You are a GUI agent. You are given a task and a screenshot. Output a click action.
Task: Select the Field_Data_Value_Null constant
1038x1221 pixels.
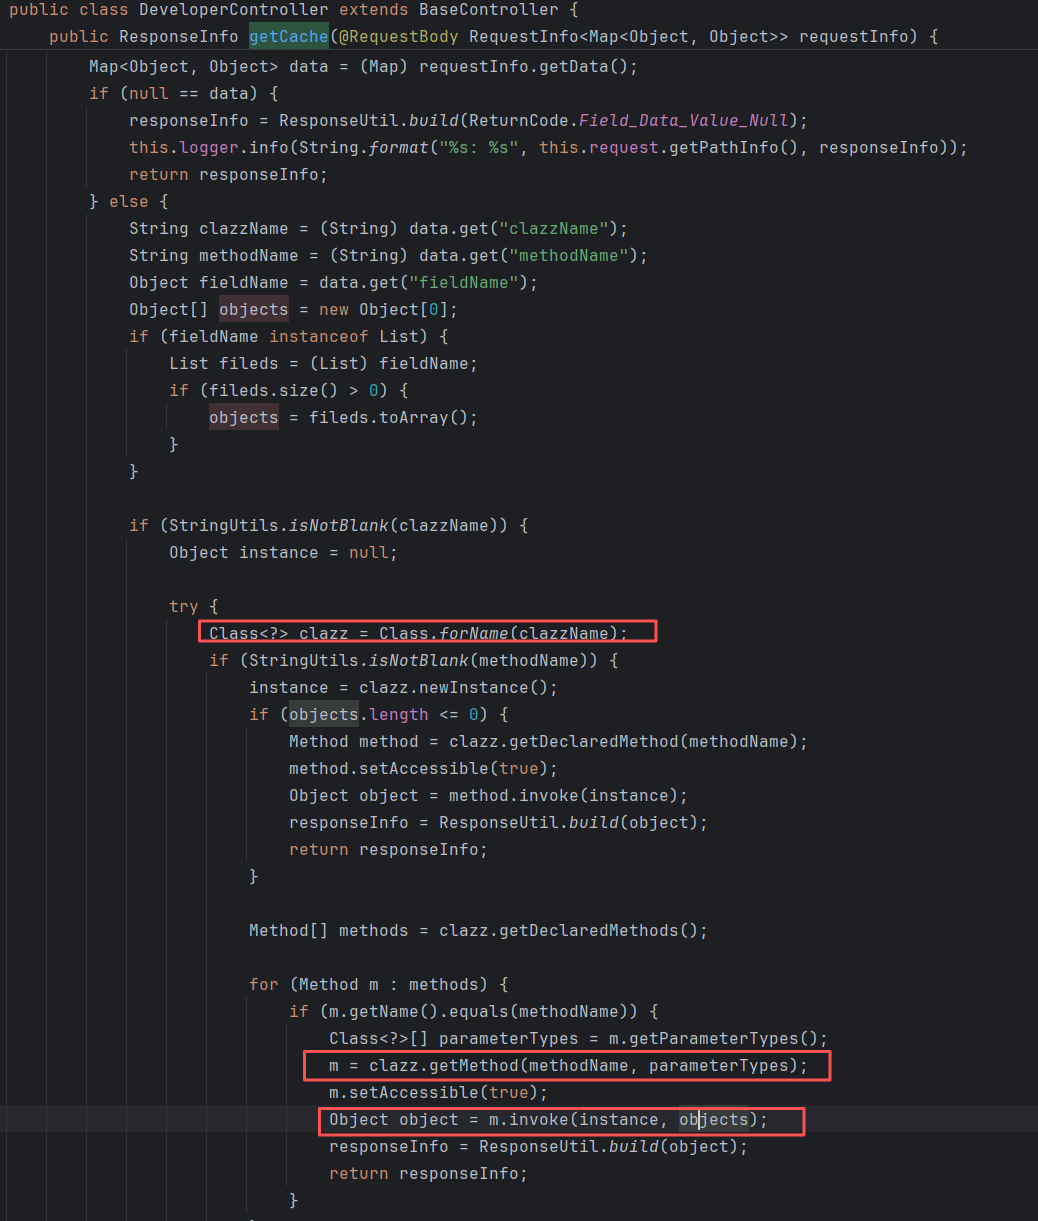click(x=684, y=120)
